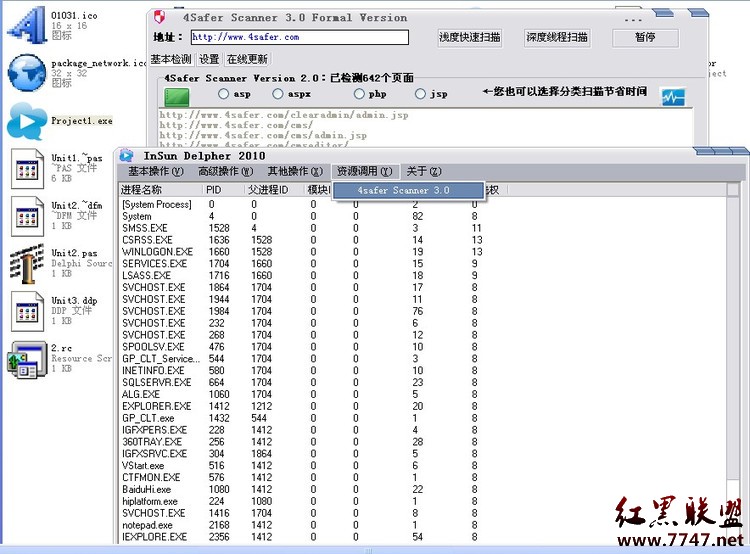This screenshot has height=554, width=750.
Task: Click the process list vertical scrollbar
Action: (x=732, y=364)
